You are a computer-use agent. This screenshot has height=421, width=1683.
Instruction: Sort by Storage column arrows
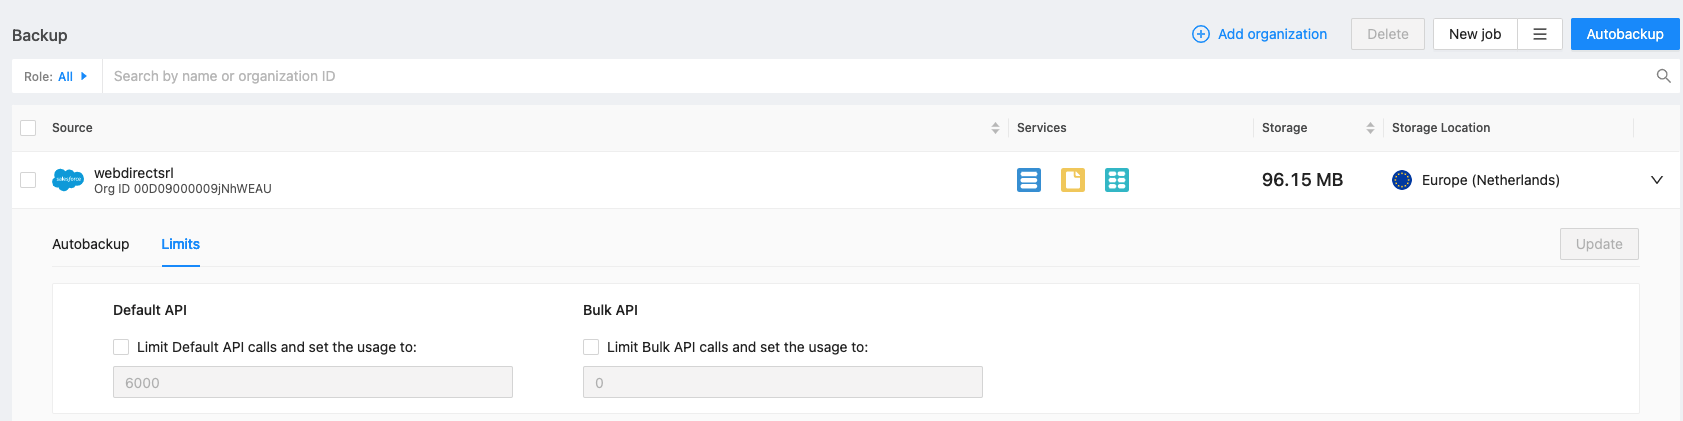1370,128
